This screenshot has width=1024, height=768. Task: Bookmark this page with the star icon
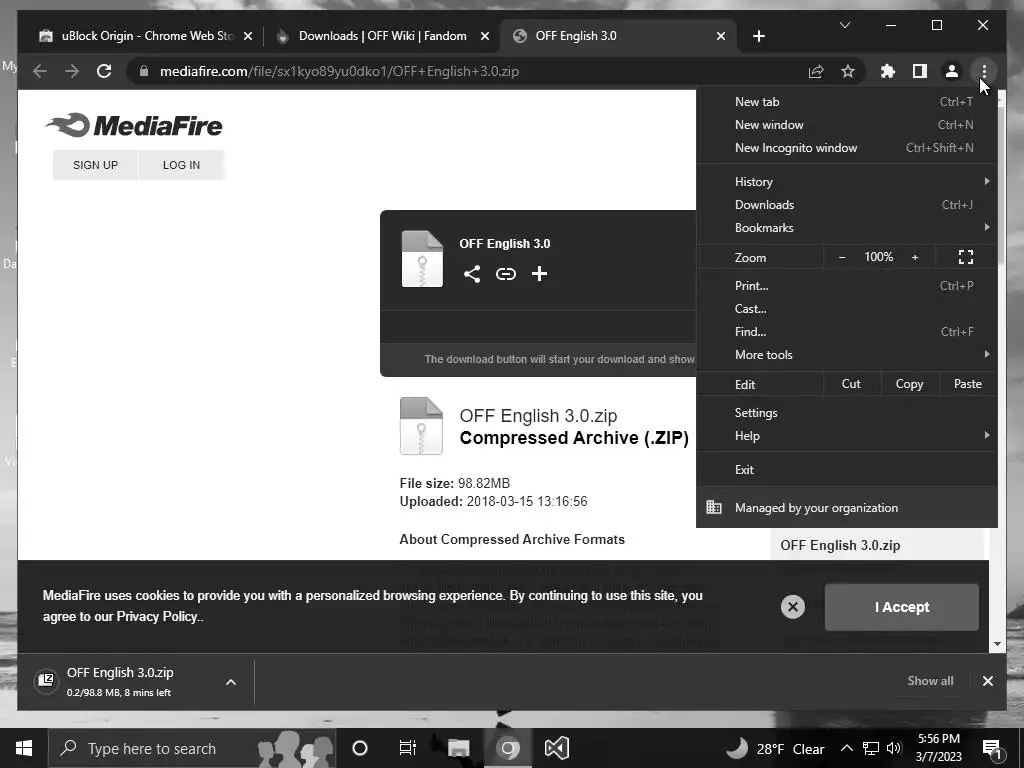point(848,71)
